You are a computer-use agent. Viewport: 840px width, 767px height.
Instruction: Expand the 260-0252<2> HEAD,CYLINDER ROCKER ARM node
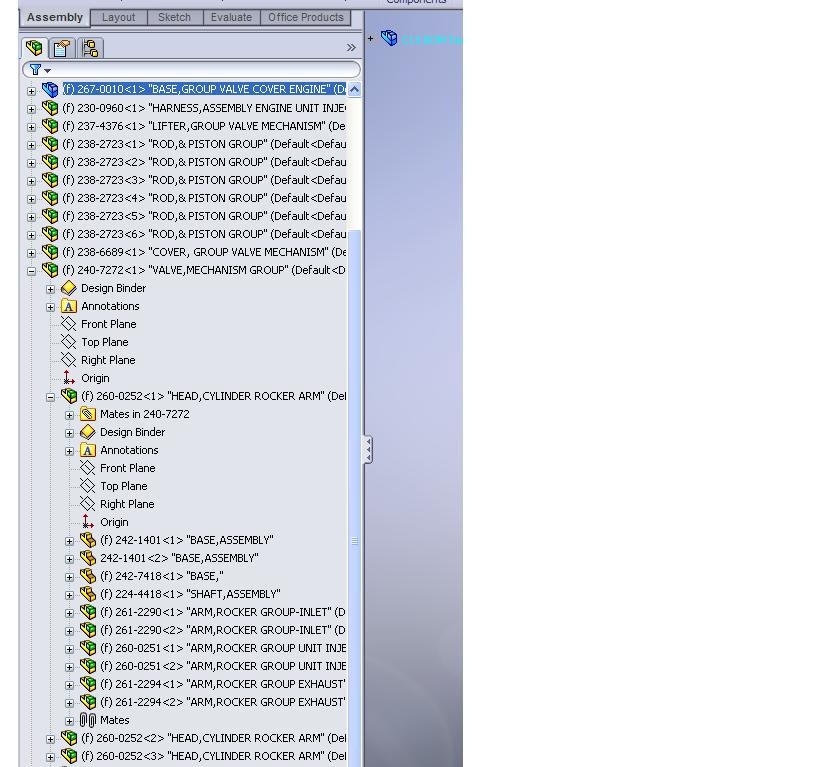pyautogui.click(x=50, y=740)
